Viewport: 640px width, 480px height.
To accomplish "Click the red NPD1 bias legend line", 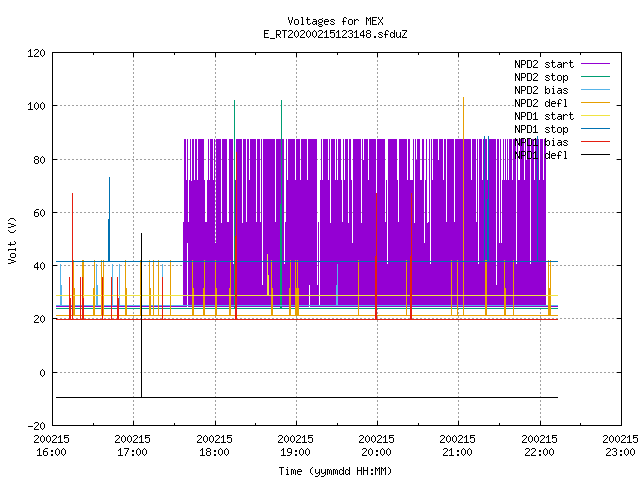I will (x=595, y=142).
